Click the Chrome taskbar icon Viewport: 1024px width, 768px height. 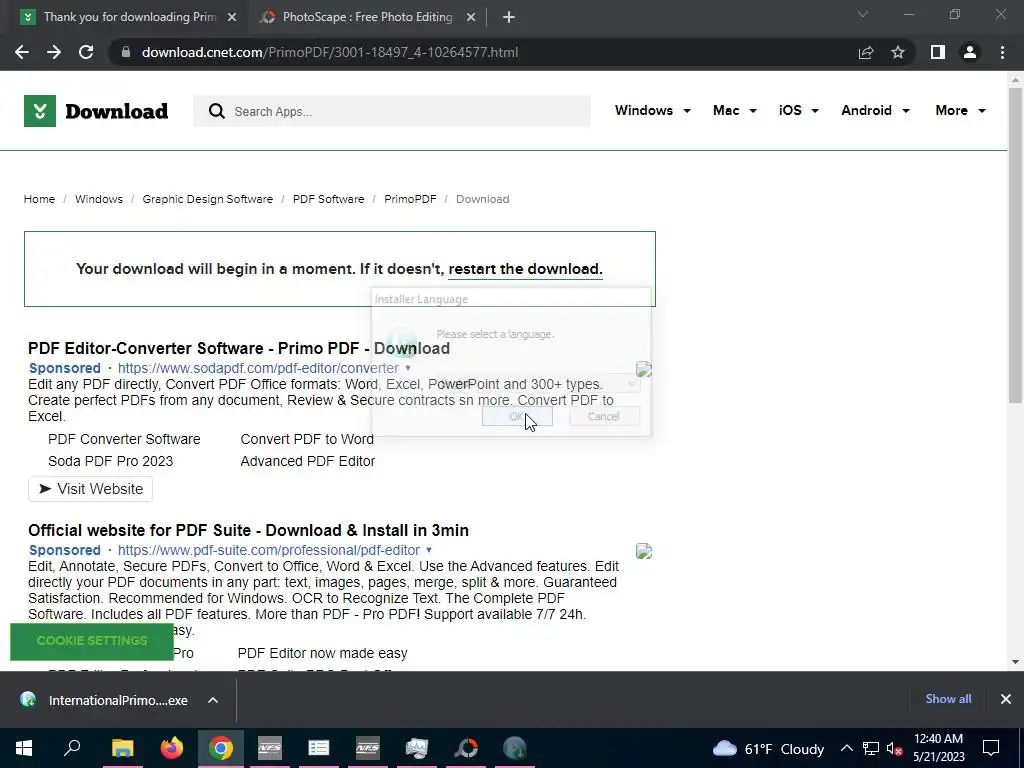[221, 748]
